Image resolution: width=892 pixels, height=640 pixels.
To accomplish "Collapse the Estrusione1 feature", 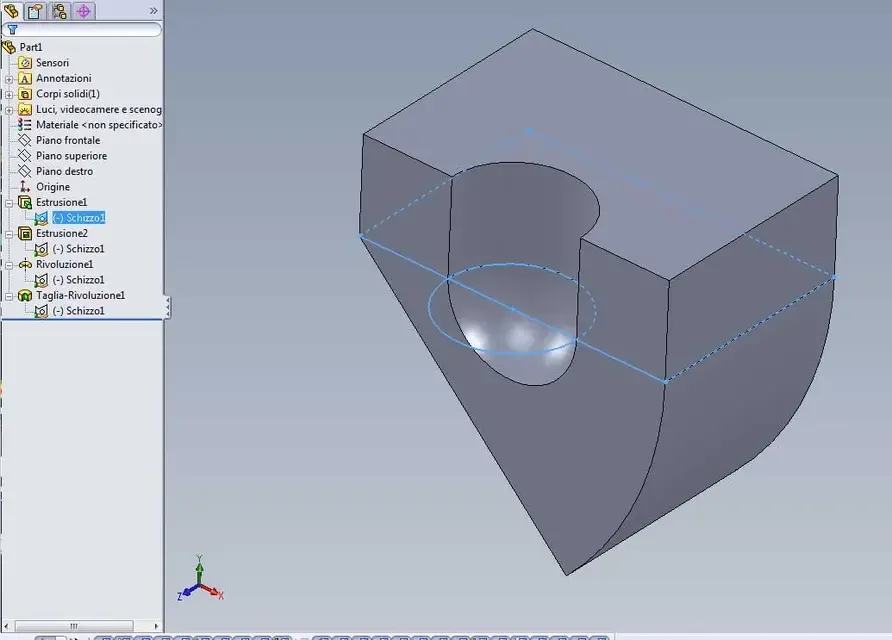I will (9, 203).
